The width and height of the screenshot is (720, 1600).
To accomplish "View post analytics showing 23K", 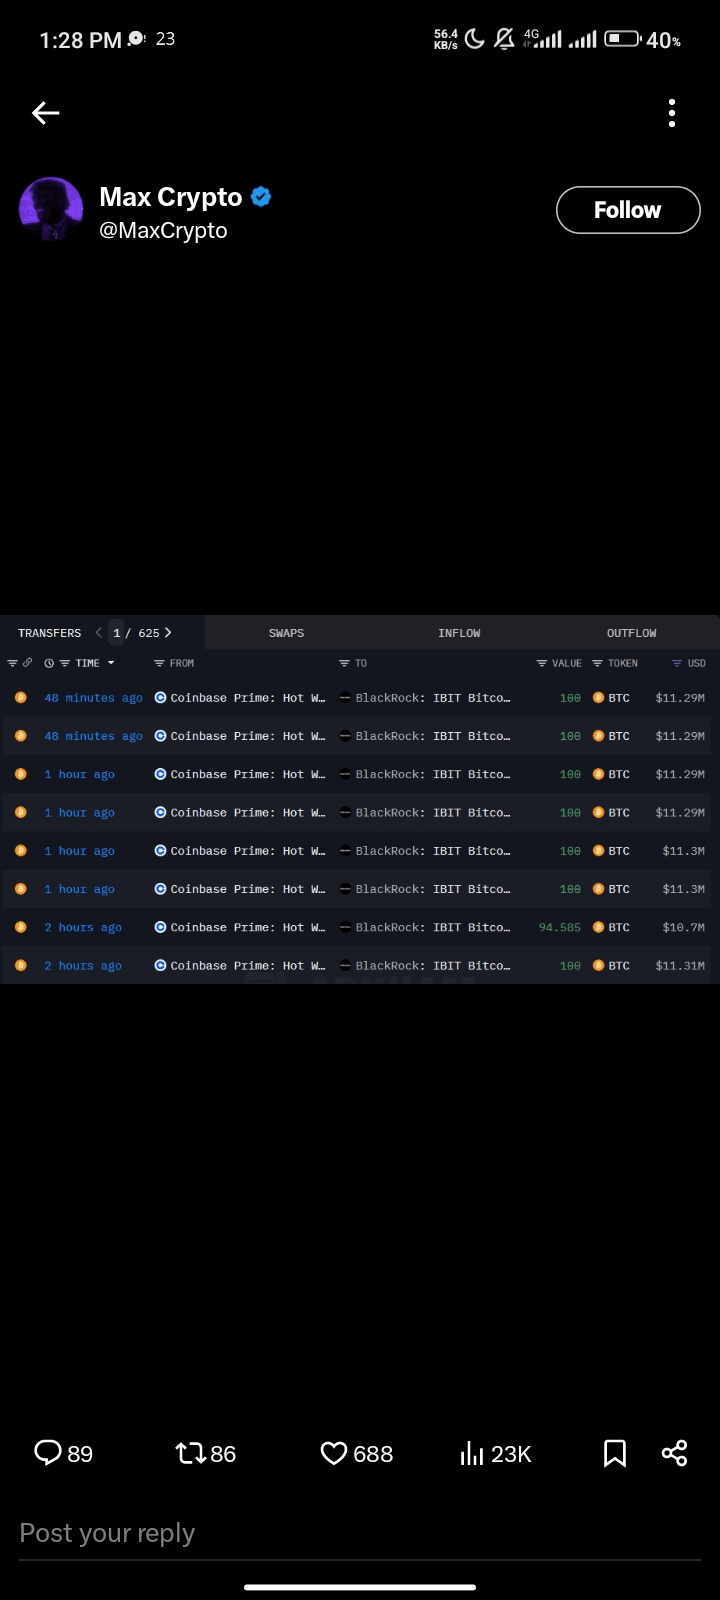I will click(496, 1454).
